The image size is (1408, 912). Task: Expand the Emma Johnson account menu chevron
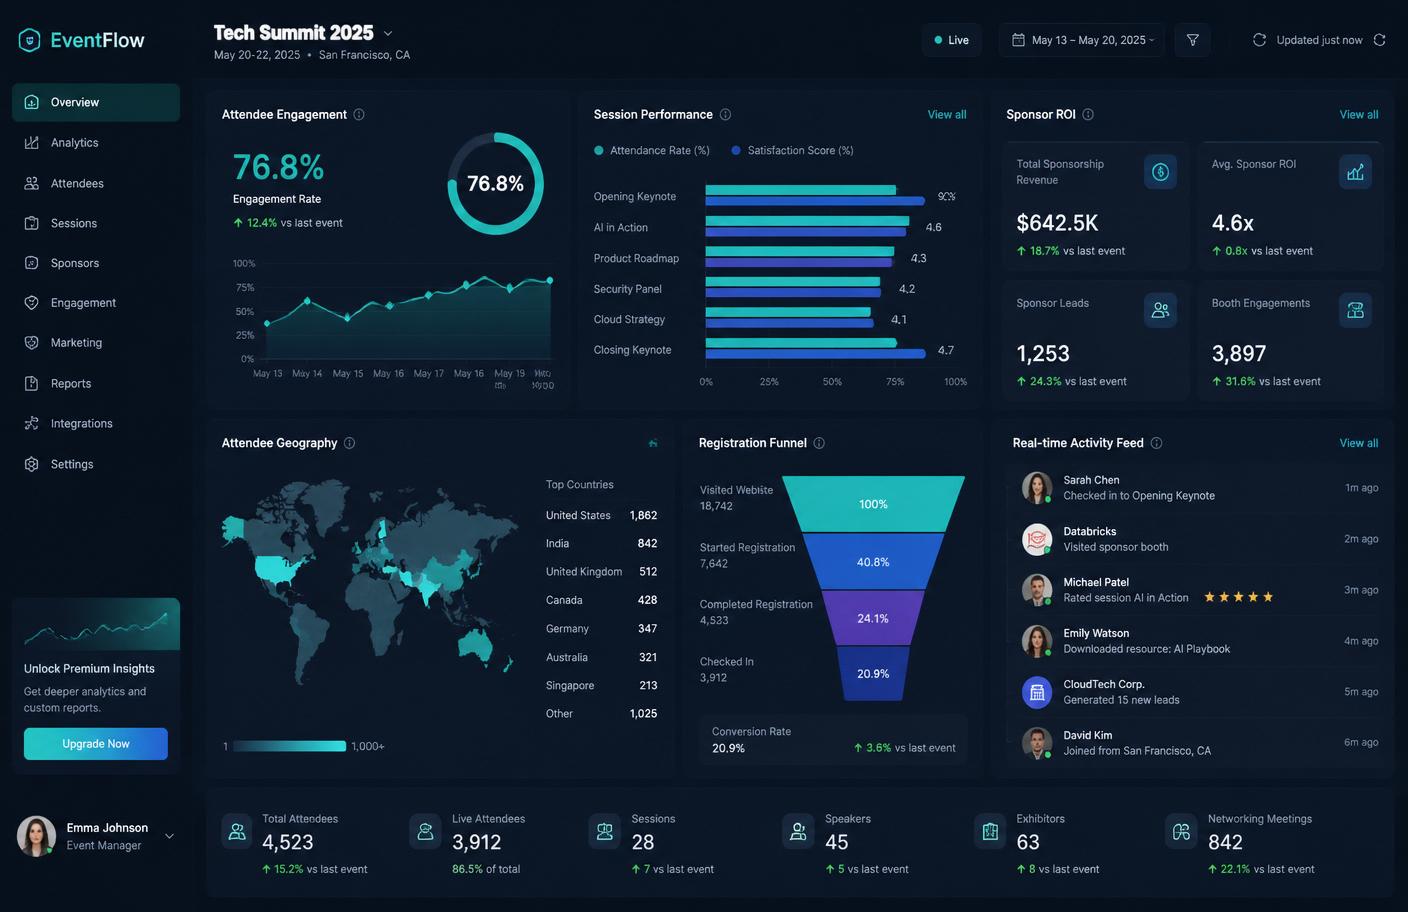169,836
